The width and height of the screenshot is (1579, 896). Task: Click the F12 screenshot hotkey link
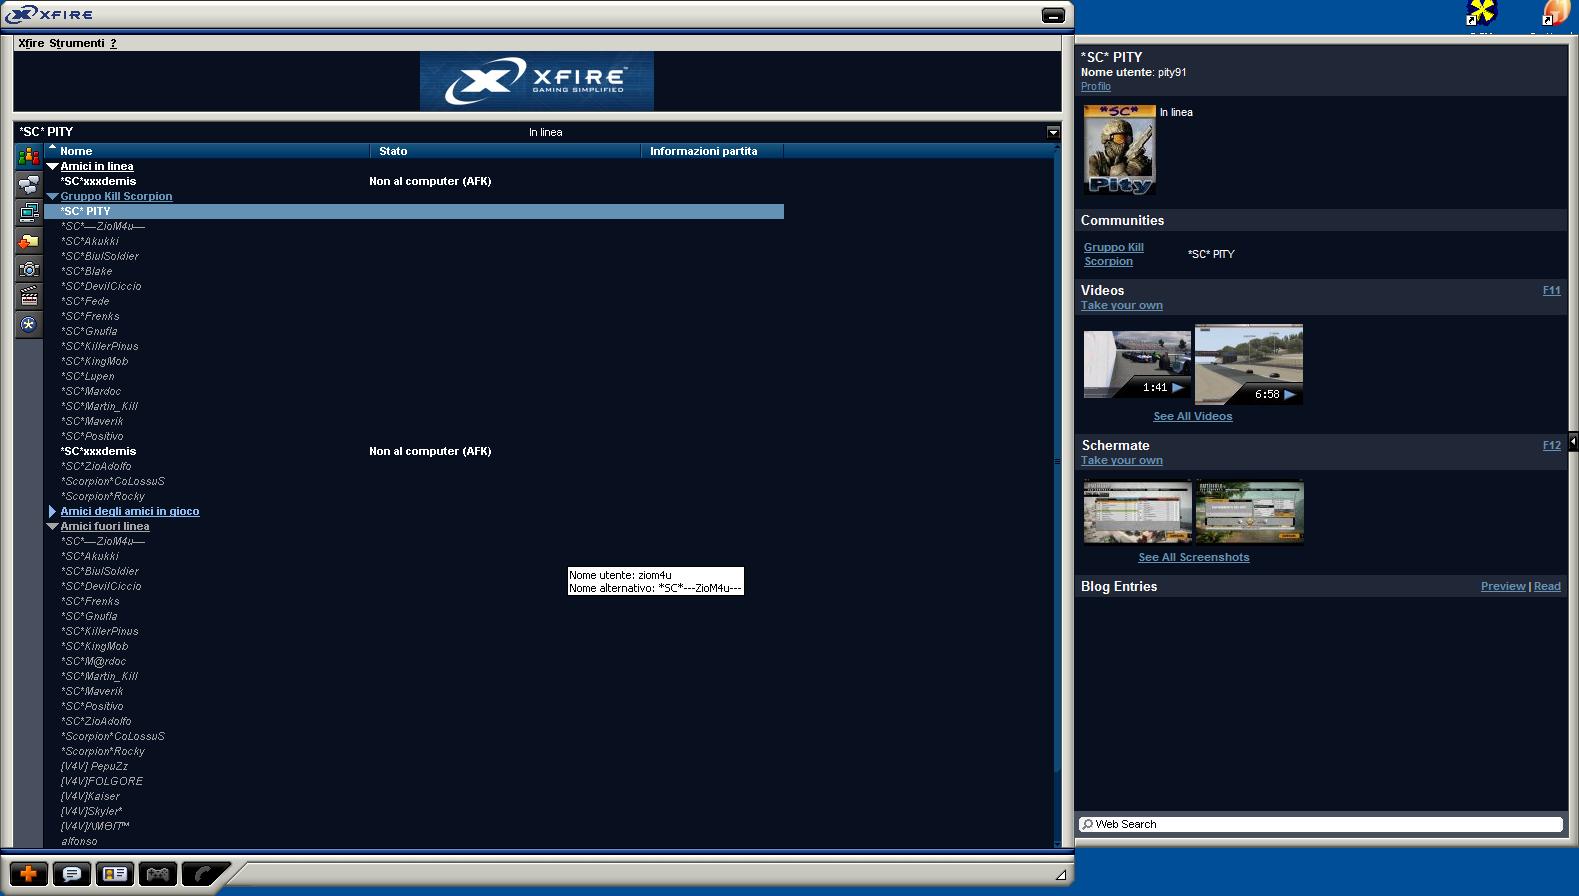[x=1551, y=445]
